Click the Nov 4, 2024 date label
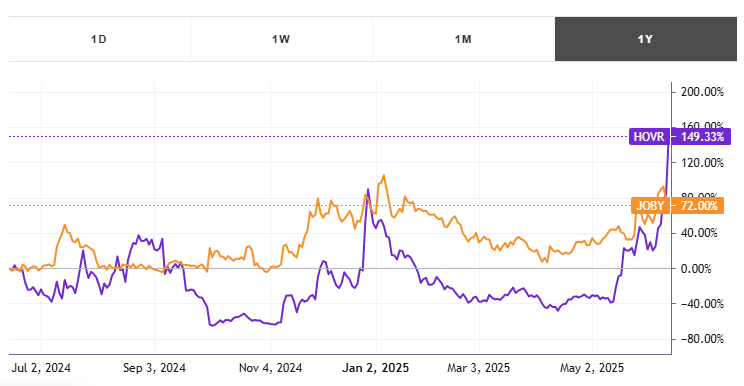Image resolution: width=744 pixels, height=386 pixels. 270,368
